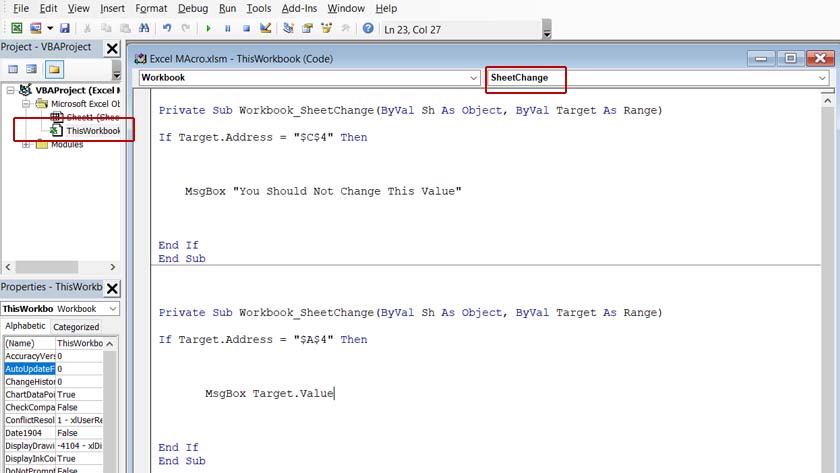Open the File menu
Image resolution: width=840 pixels, height=473 pixels.
[x=21, y=9]
